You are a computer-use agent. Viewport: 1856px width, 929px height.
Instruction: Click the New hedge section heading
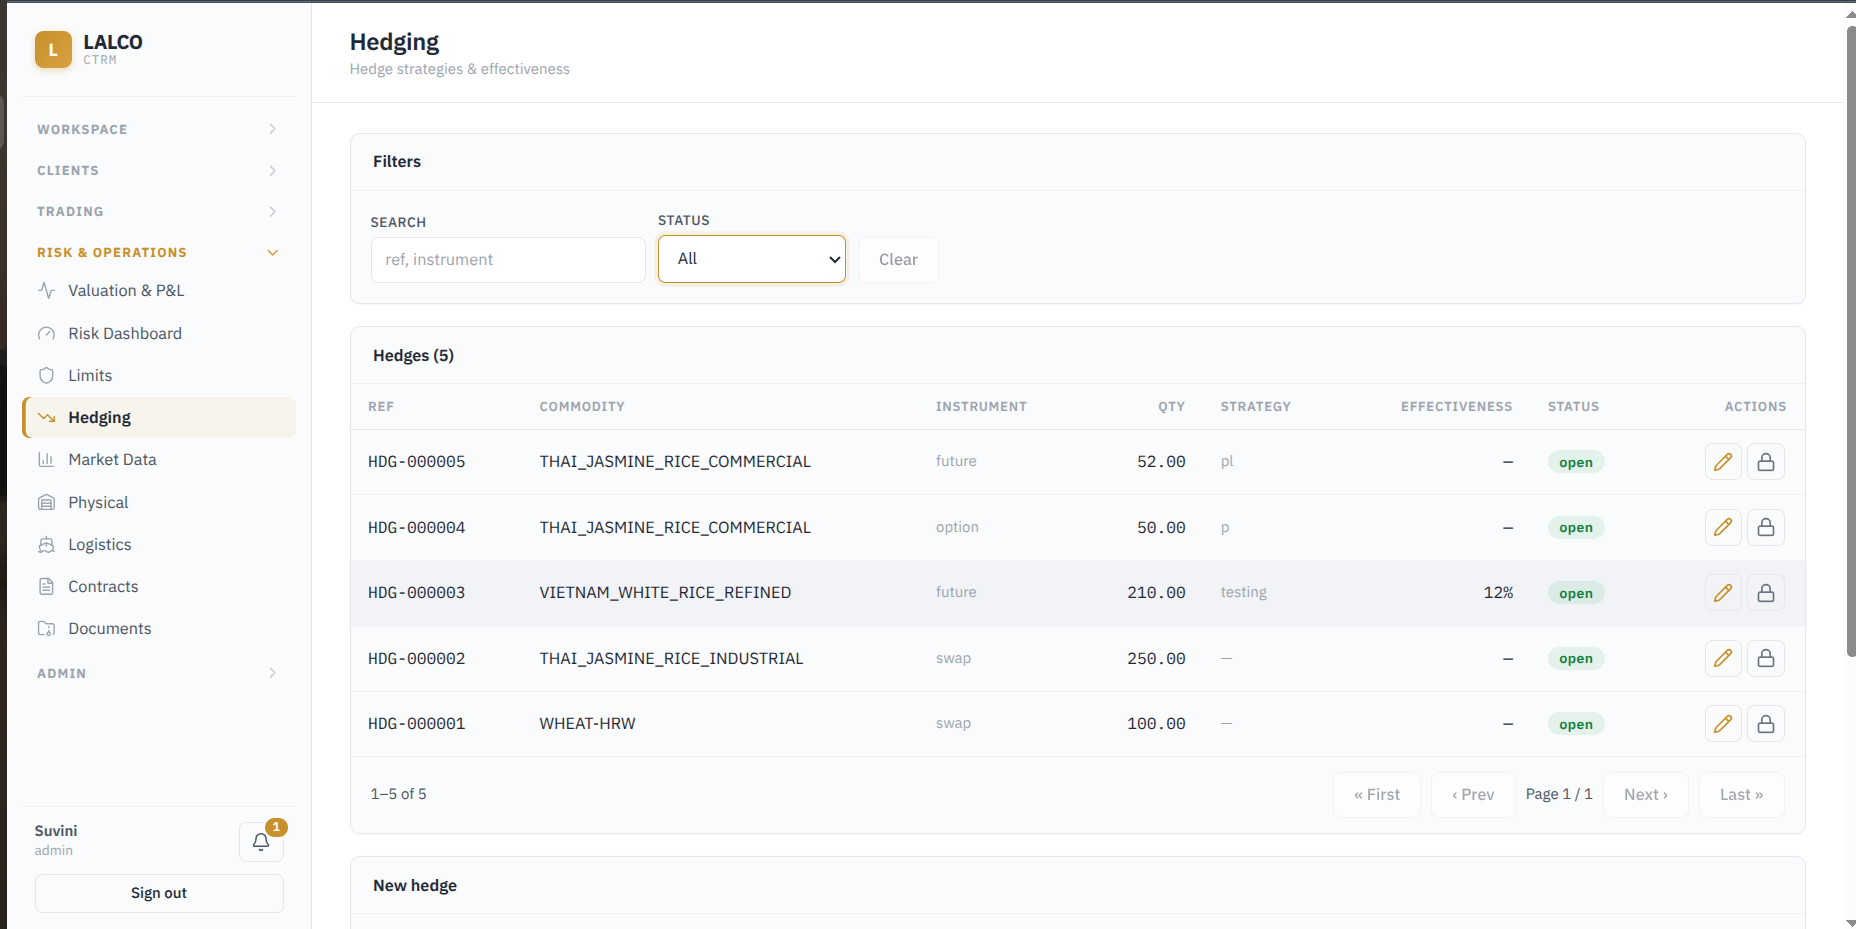(x=415, y=886)
